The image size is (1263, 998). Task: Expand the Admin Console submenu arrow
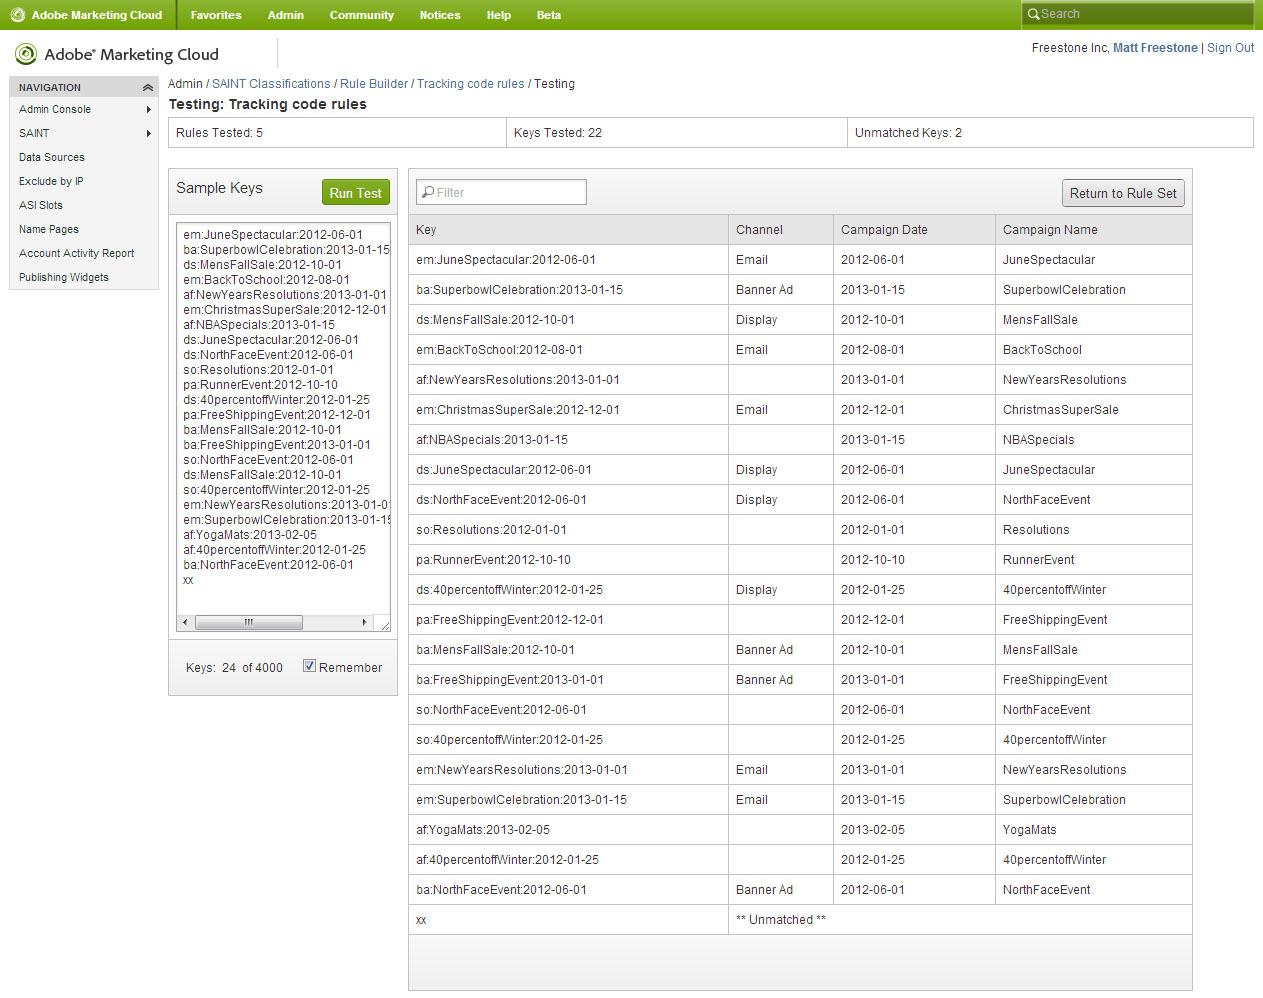click(148, 110)
